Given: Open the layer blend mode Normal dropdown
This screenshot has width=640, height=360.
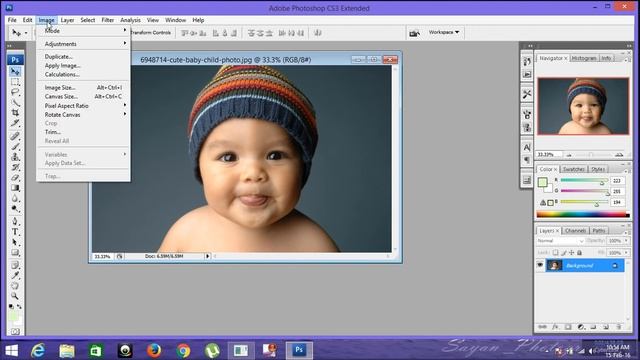Looking at the screenshot, I should pyautogui.click(x=560, y=241).
